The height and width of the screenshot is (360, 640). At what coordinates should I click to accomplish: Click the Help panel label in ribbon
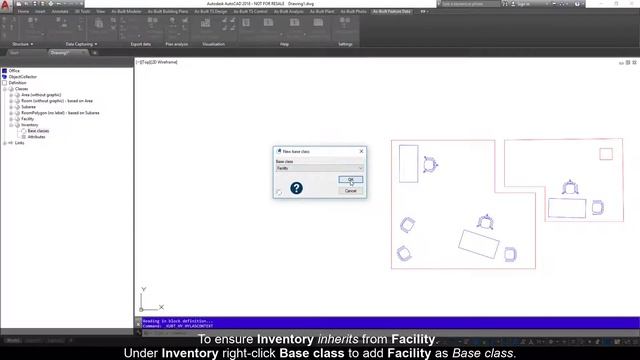(x=284, y=44)
